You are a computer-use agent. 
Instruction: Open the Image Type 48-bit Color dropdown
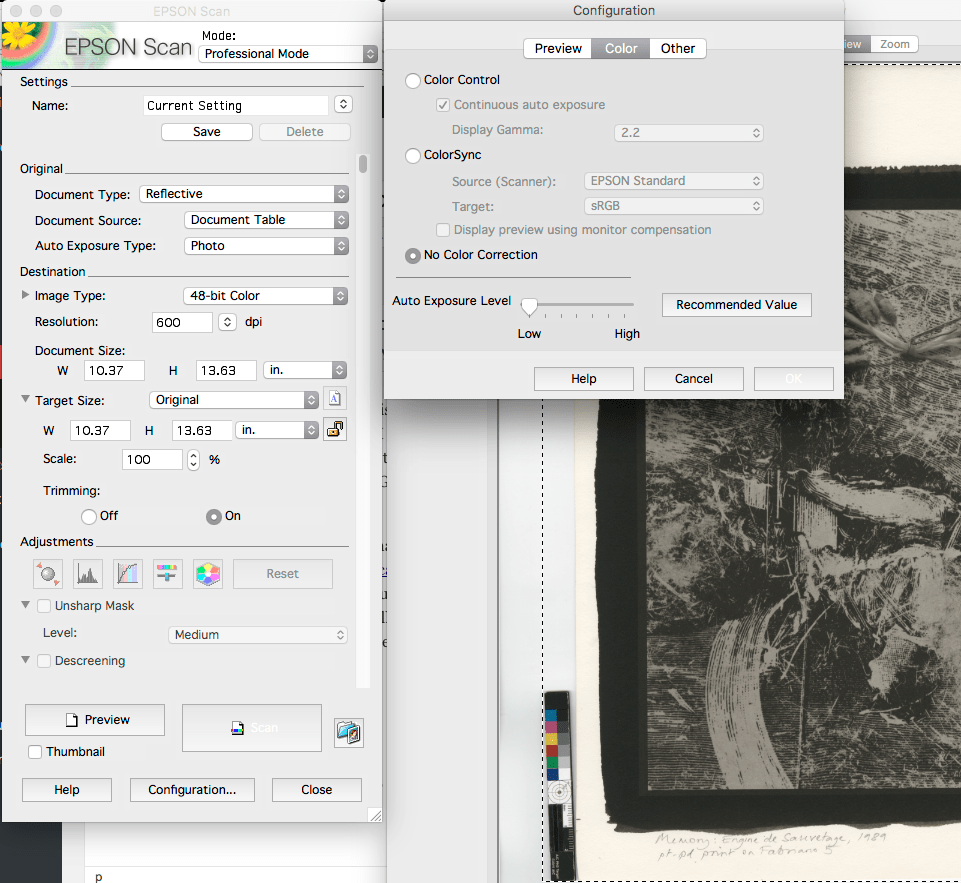[x=265, y=296]
